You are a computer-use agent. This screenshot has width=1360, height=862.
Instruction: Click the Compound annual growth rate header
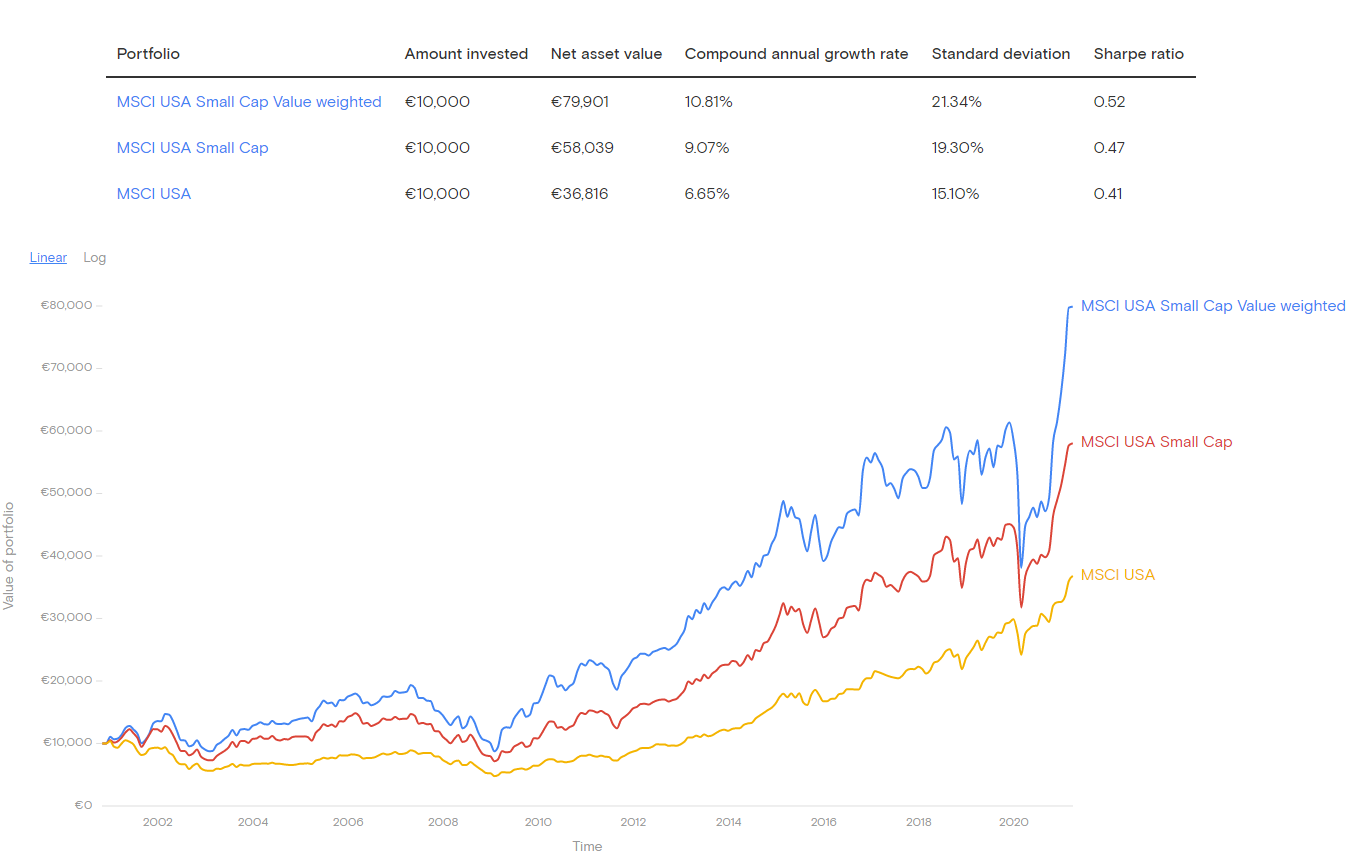click(x=796, y=54)
